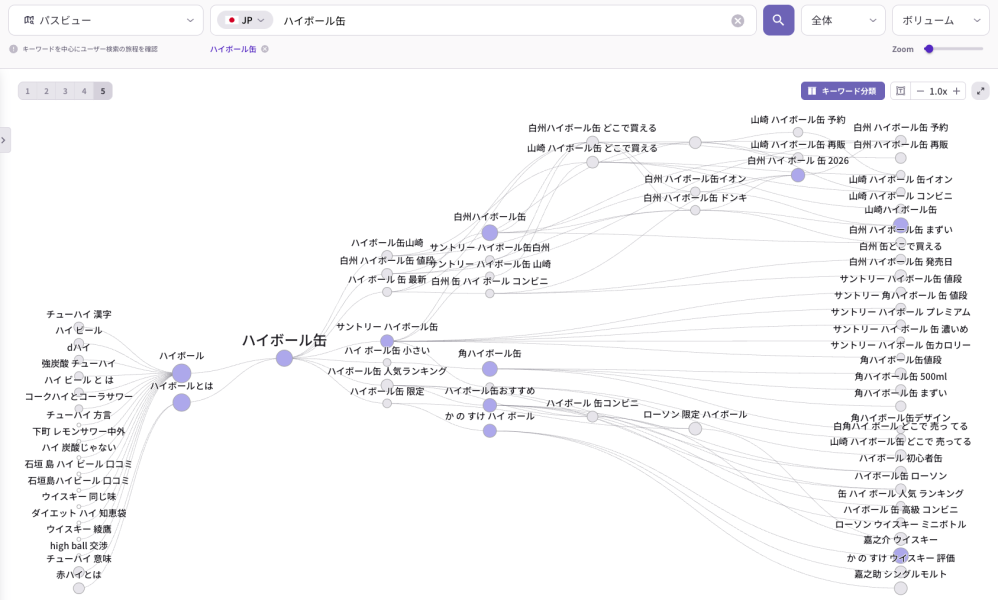The image size is (998, 600).
Task: Select depth level 2 tab
Action: 46,91
